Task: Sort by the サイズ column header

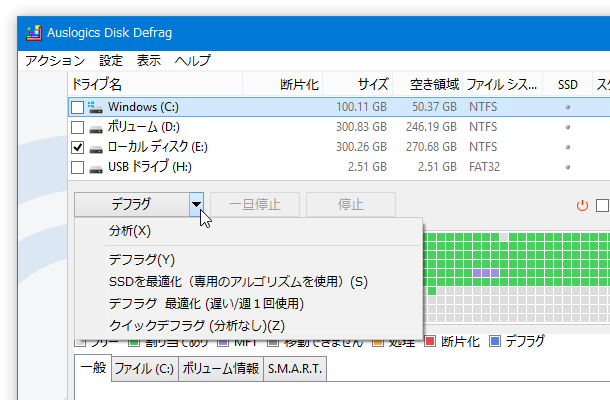Action: pos(358,84)
